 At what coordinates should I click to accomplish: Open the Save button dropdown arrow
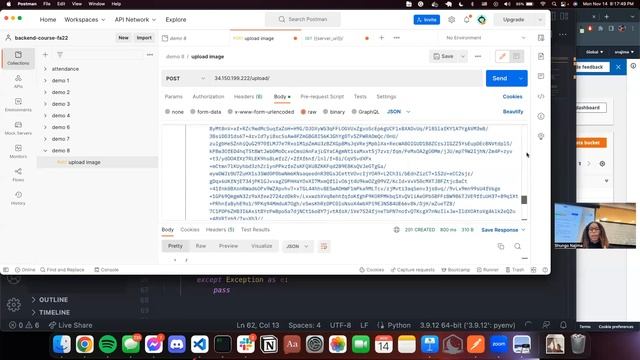point(463,56)
